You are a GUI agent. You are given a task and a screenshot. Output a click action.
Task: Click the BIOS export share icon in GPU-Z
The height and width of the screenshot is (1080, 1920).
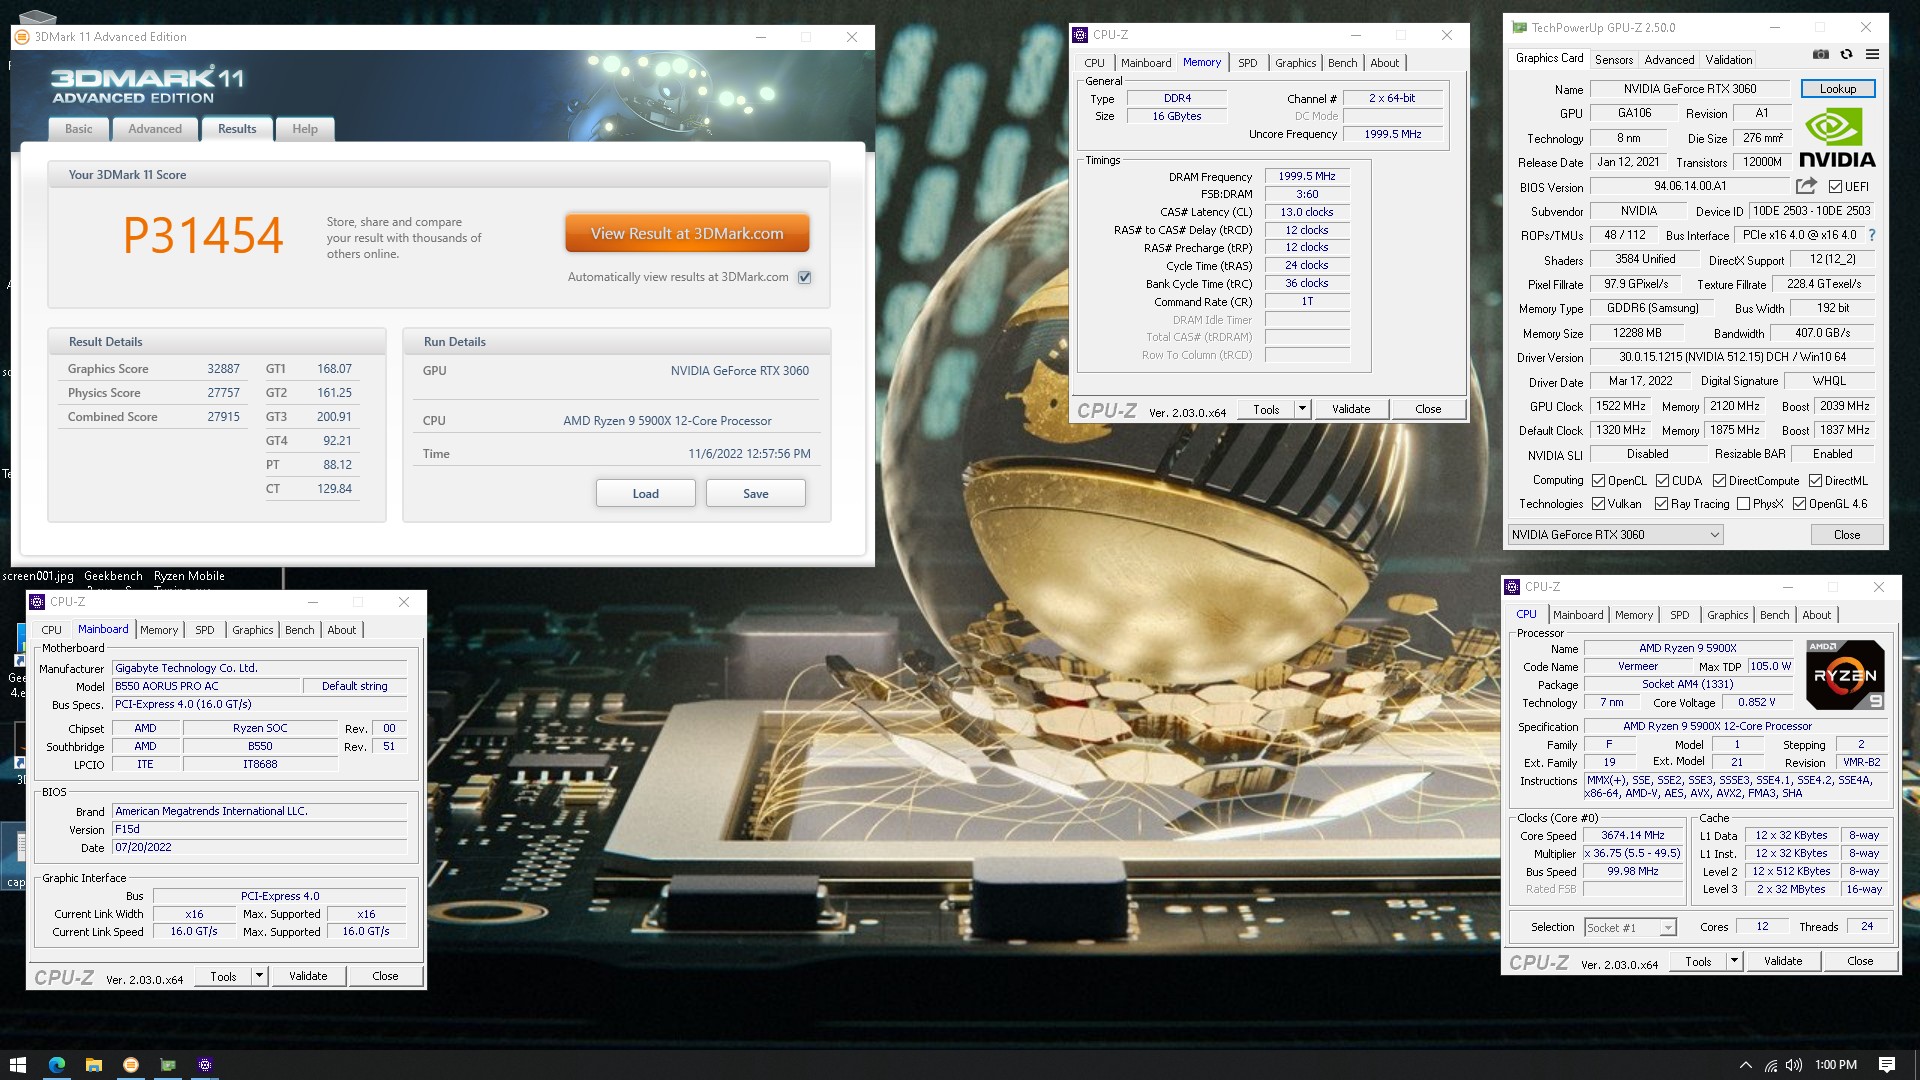coord(1806,186)
